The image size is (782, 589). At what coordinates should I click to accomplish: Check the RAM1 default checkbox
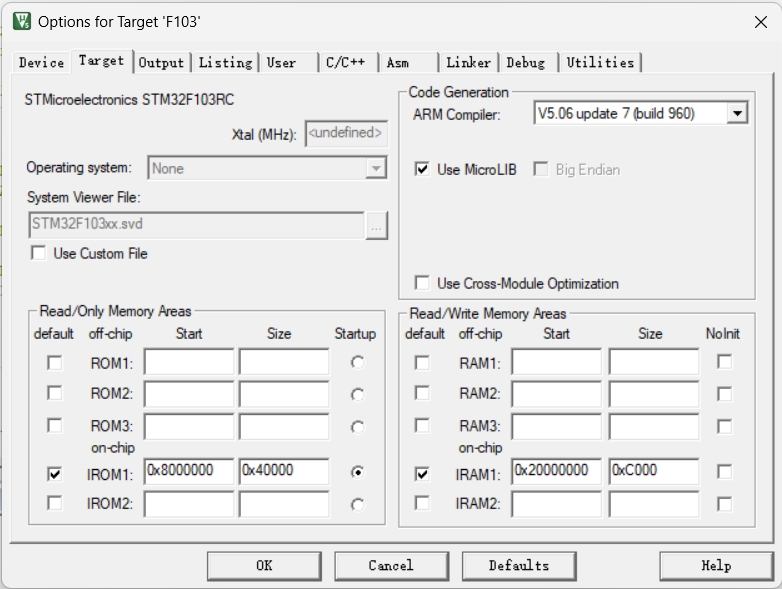point(422,363)
